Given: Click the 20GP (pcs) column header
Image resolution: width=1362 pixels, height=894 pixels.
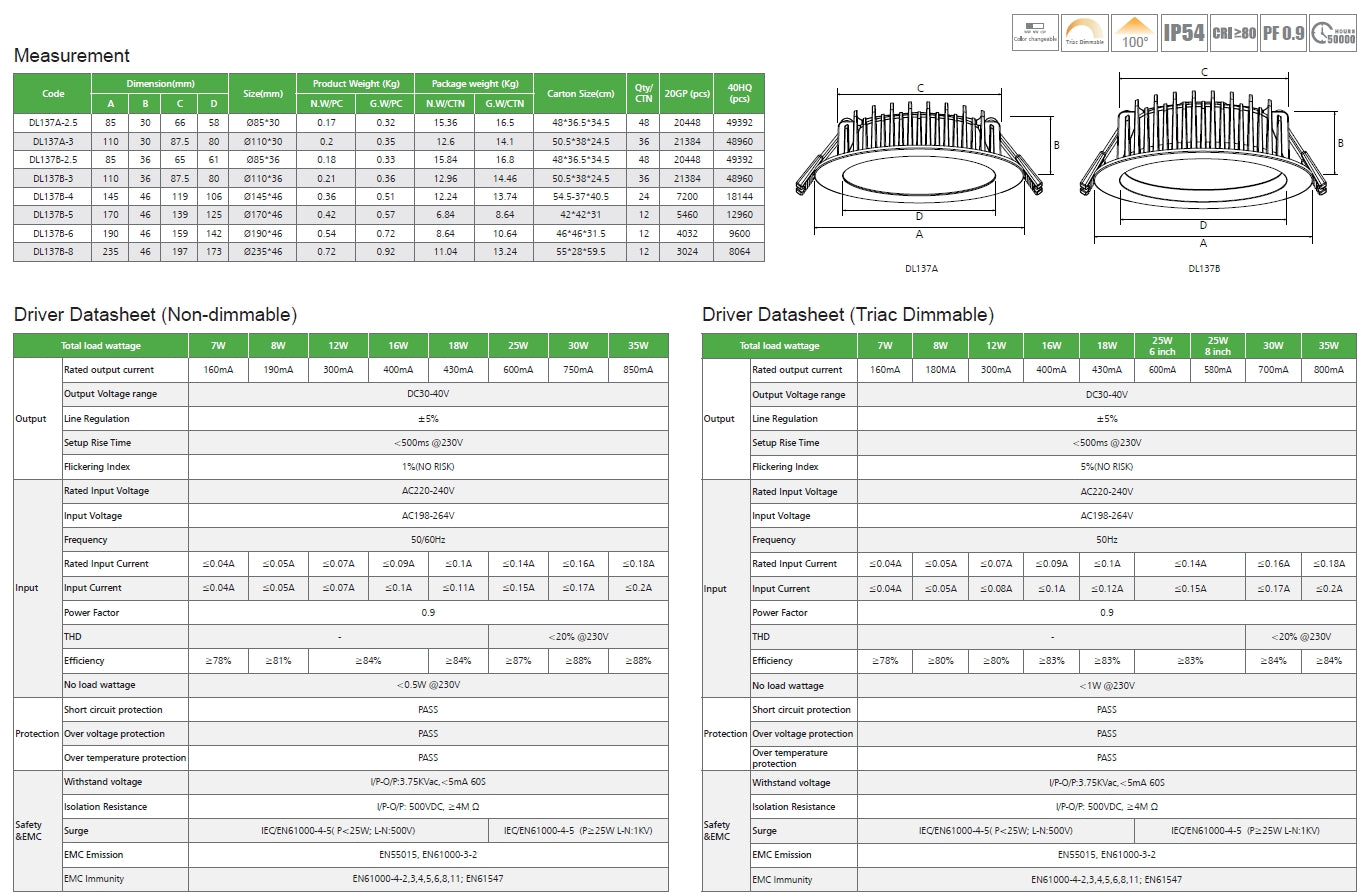Looking at the screenshot, I should coord(687,93).
